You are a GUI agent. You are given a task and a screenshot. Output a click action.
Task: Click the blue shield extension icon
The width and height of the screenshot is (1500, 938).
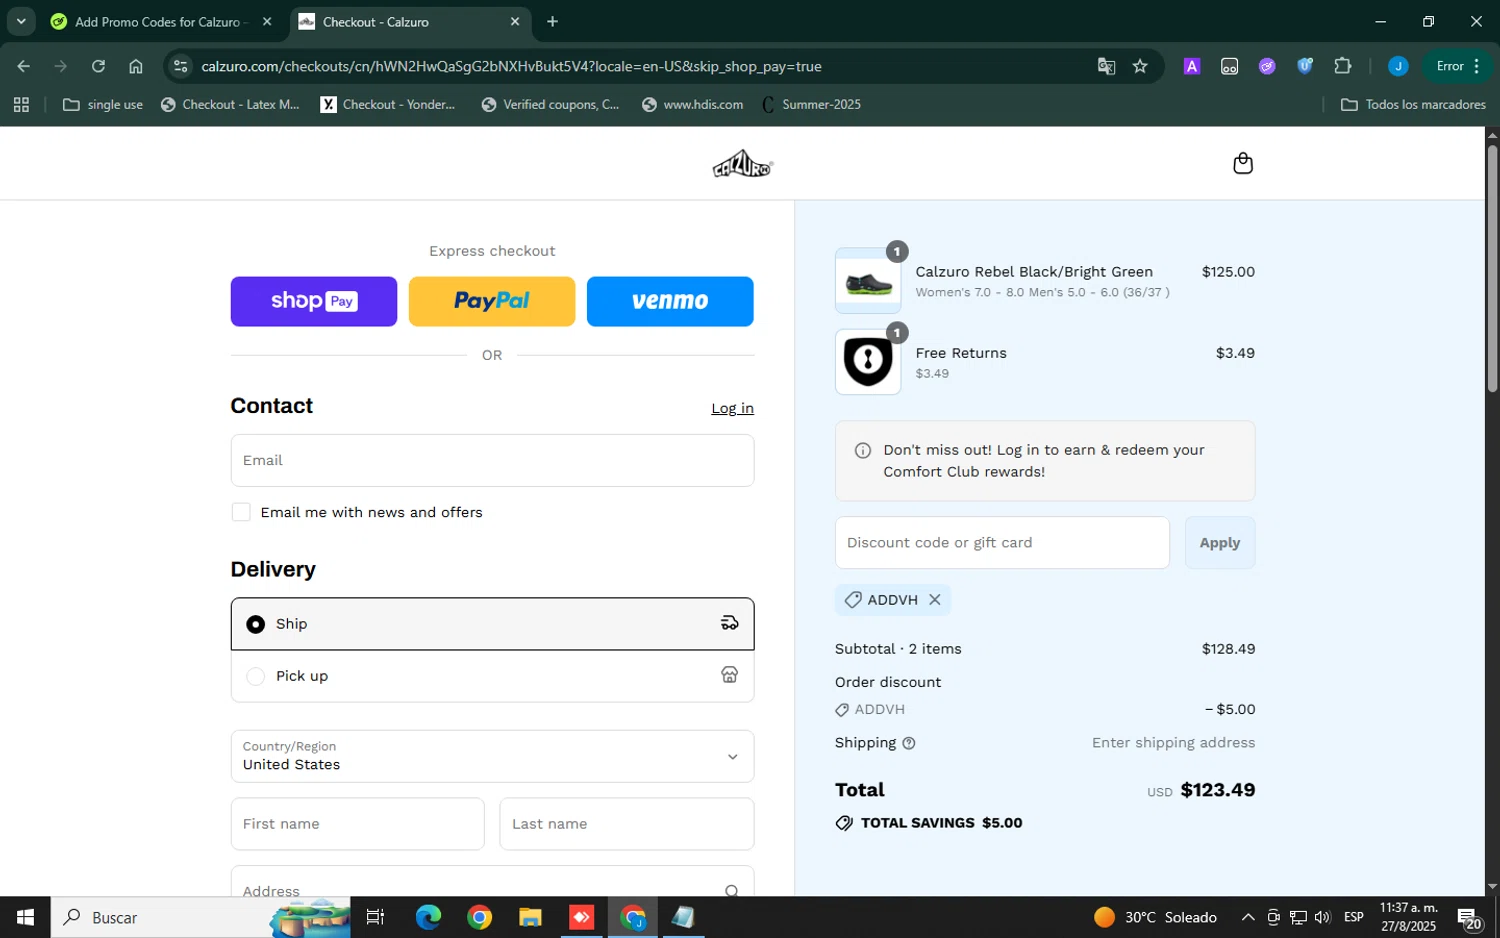(x=1305, y=66)
